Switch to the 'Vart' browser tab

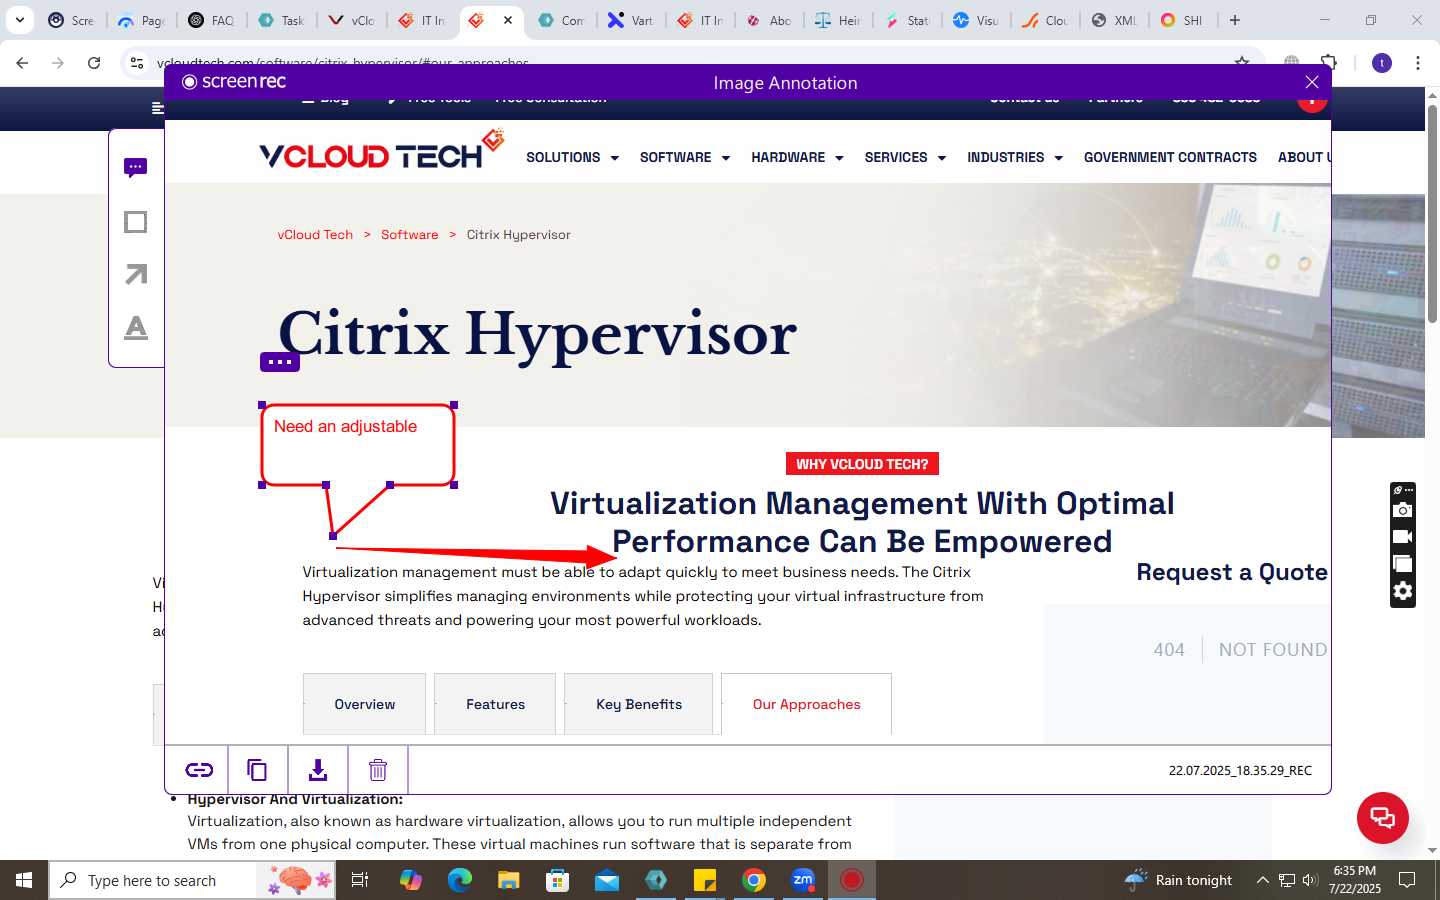(x=631, y=20)
